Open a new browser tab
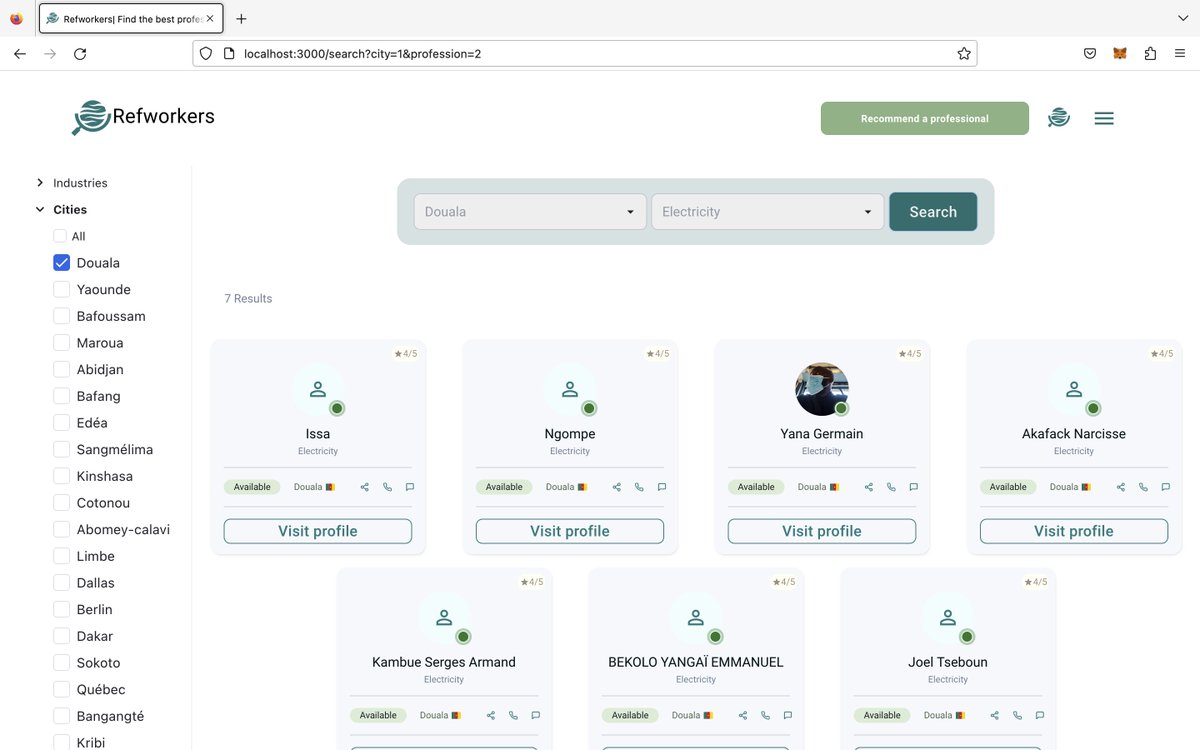Image resolution: width=1200 pixels, height=750 pixels. point(241,19)
